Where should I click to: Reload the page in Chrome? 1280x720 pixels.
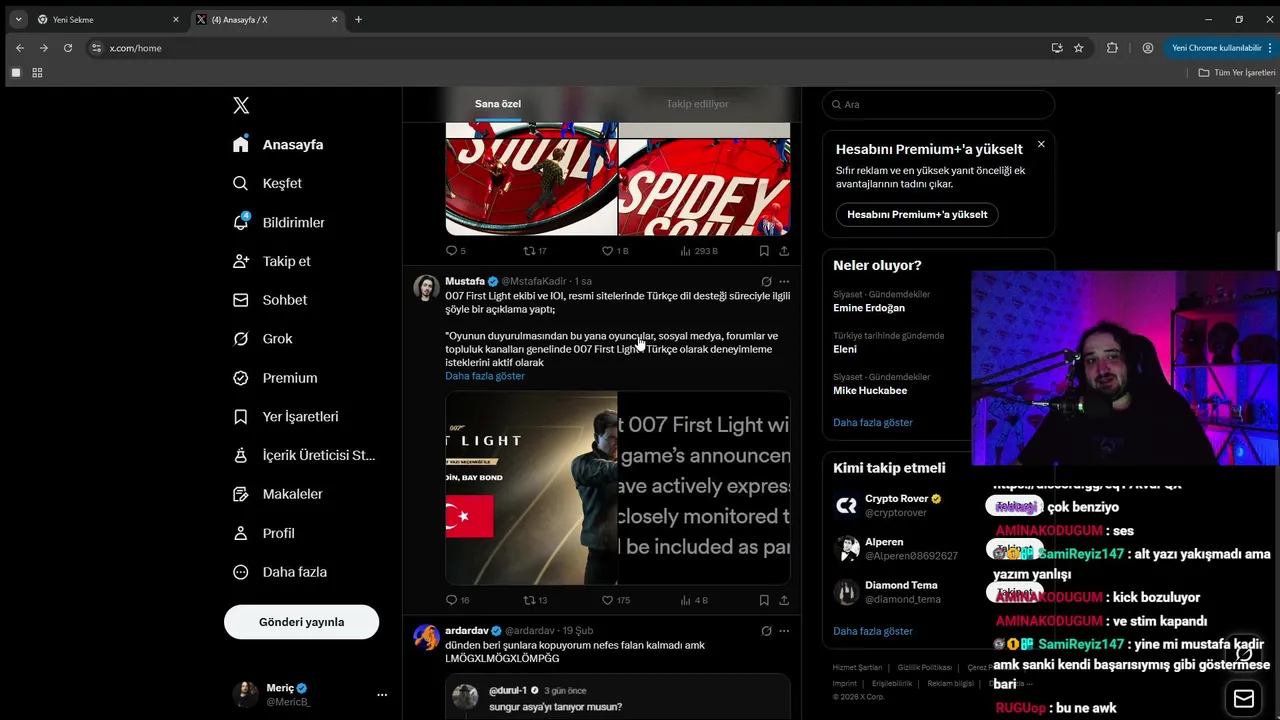coord(68,48)
